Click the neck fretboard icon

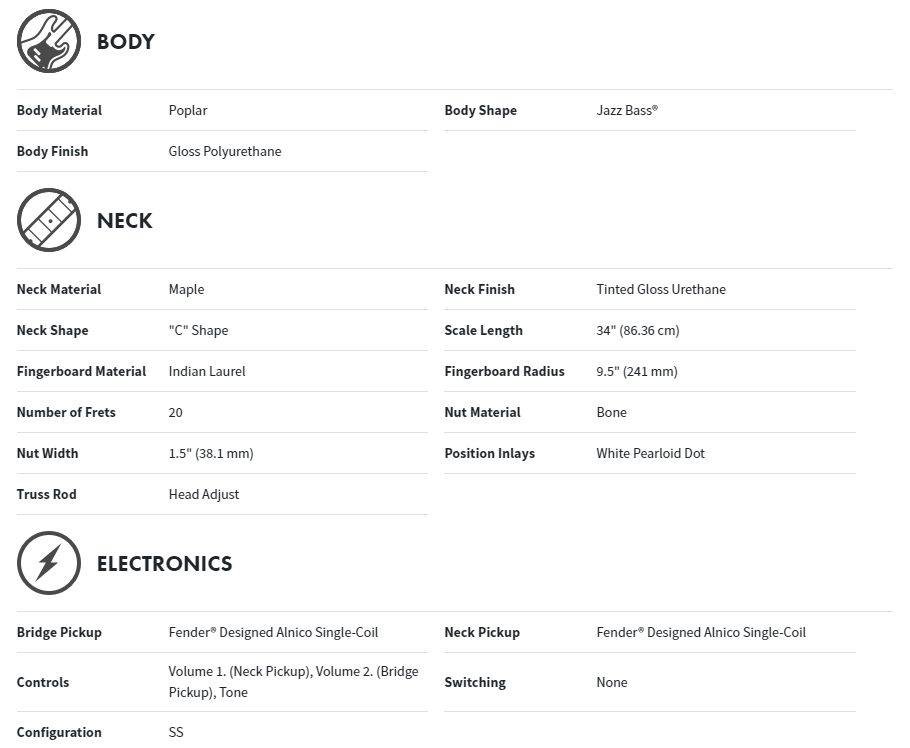point(49,220)
